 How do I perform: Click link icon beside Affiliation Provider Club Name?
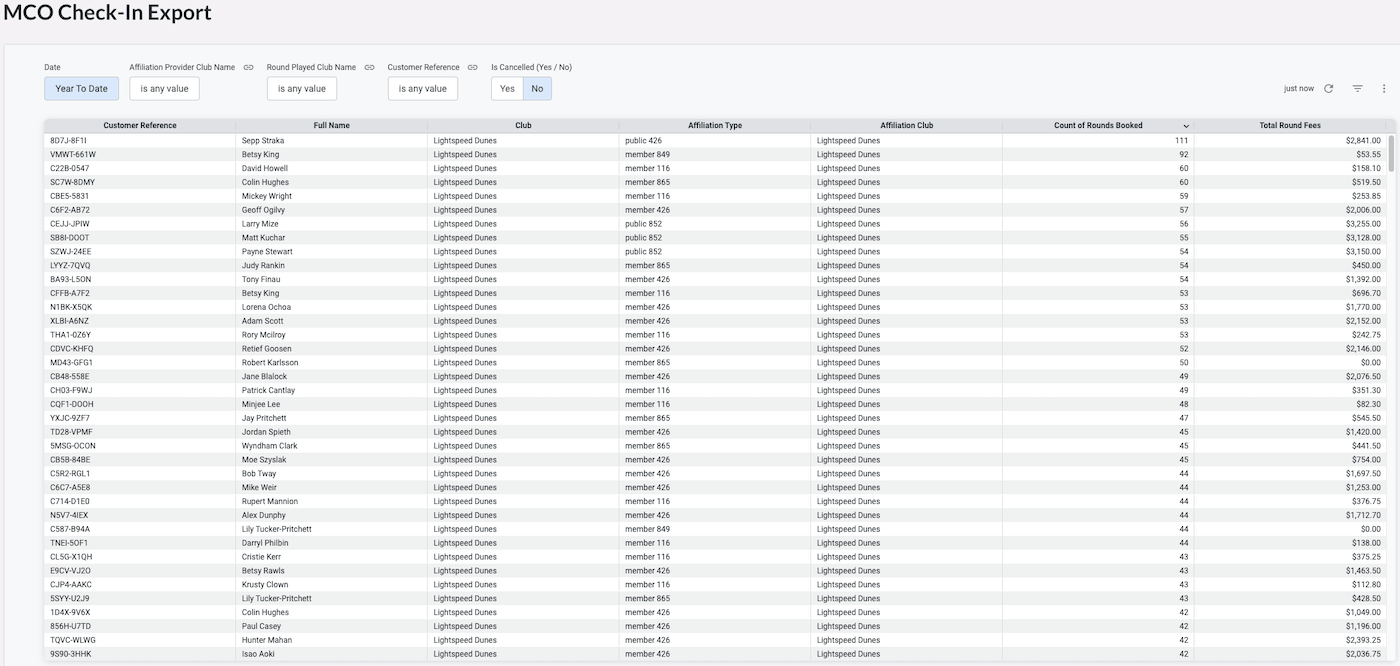(x=248, y=68)
